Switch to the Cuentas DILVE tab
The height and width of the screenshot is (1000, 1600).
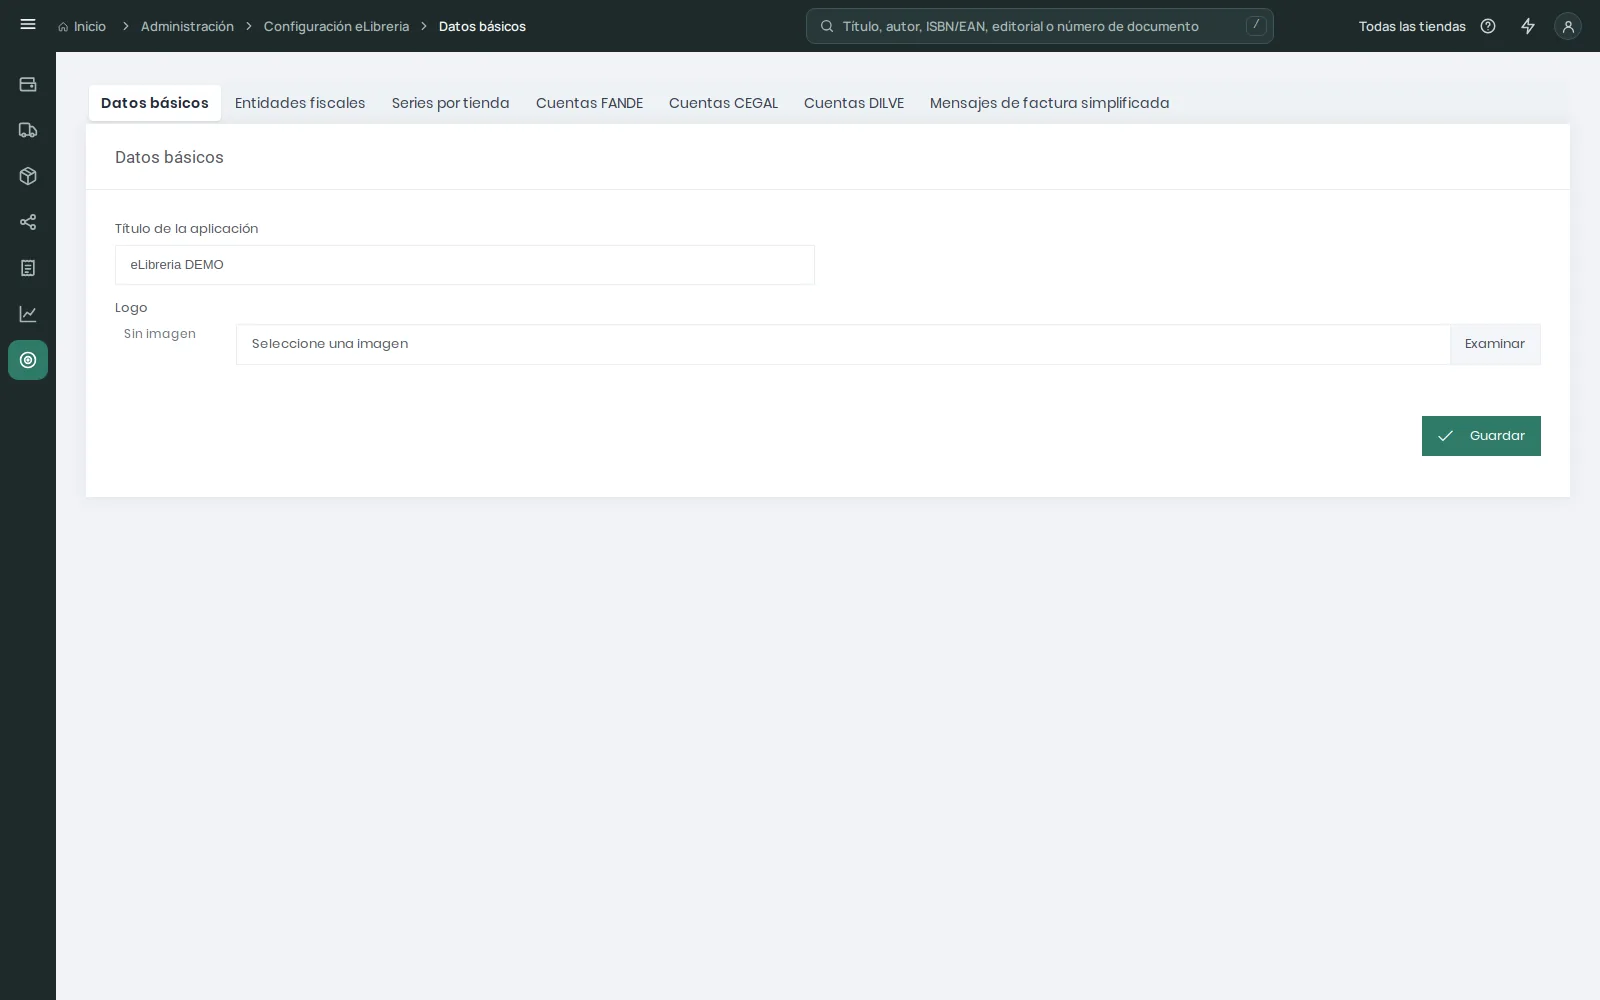[x=854, y=103]
